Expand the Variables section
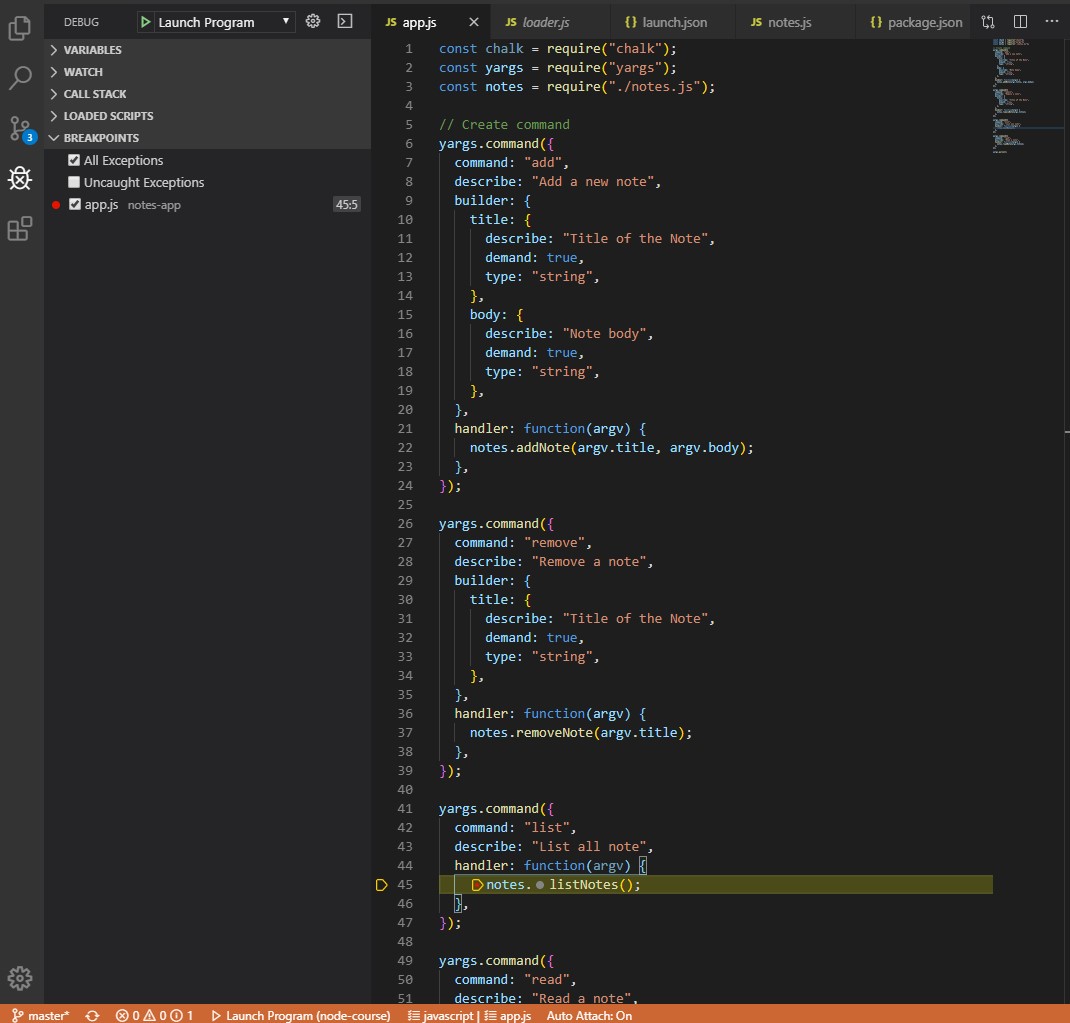Viewport: 1070px width, 1023px height. 90,49
